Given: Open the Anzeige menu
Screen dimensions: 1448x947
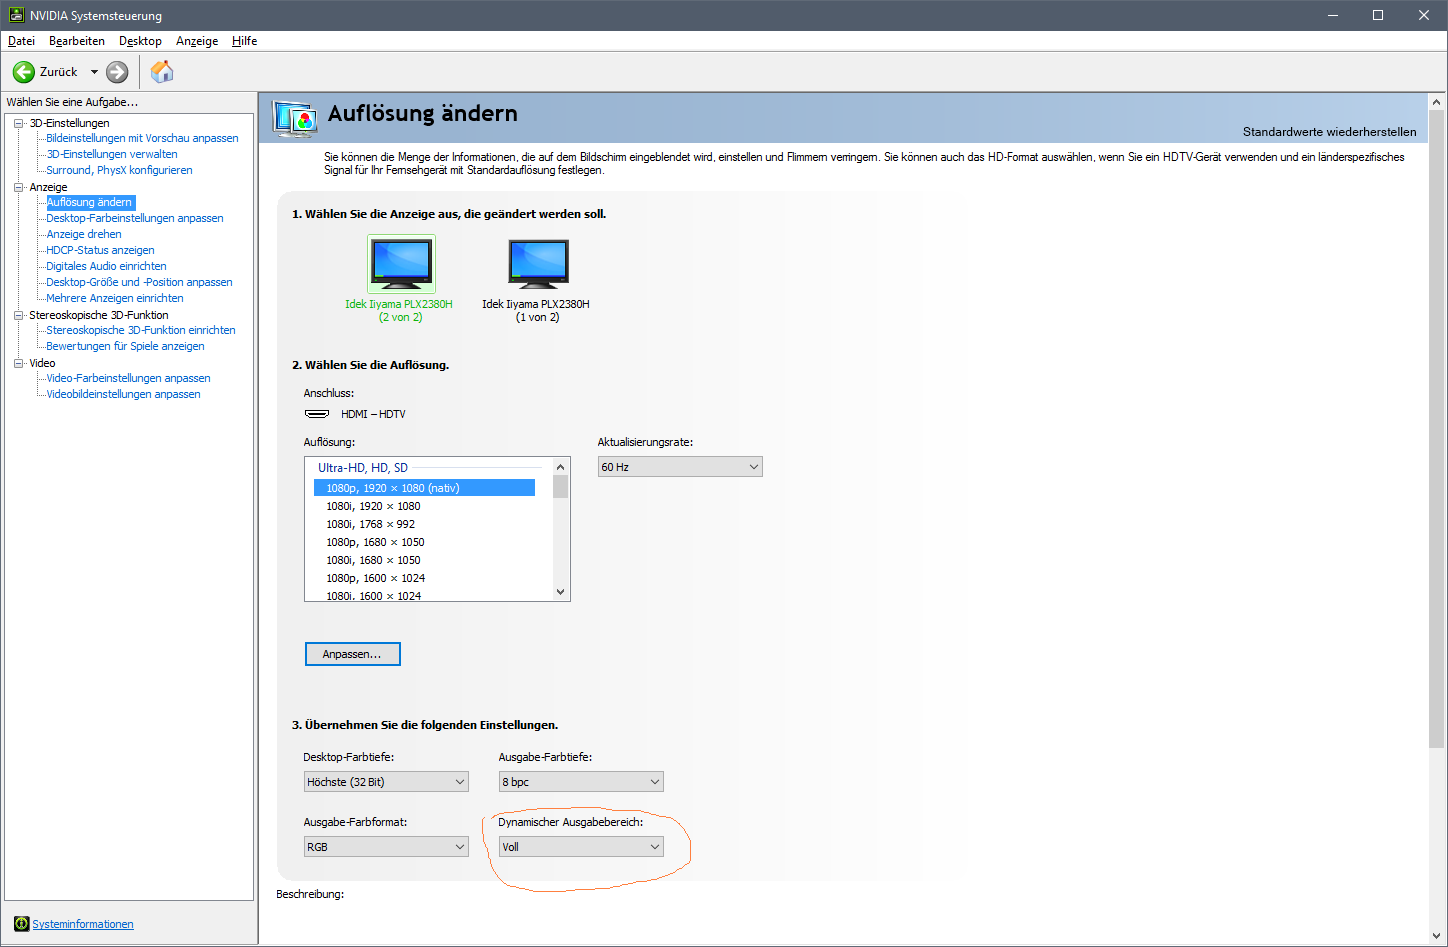Looking at the screenshot, I should 197,41.
